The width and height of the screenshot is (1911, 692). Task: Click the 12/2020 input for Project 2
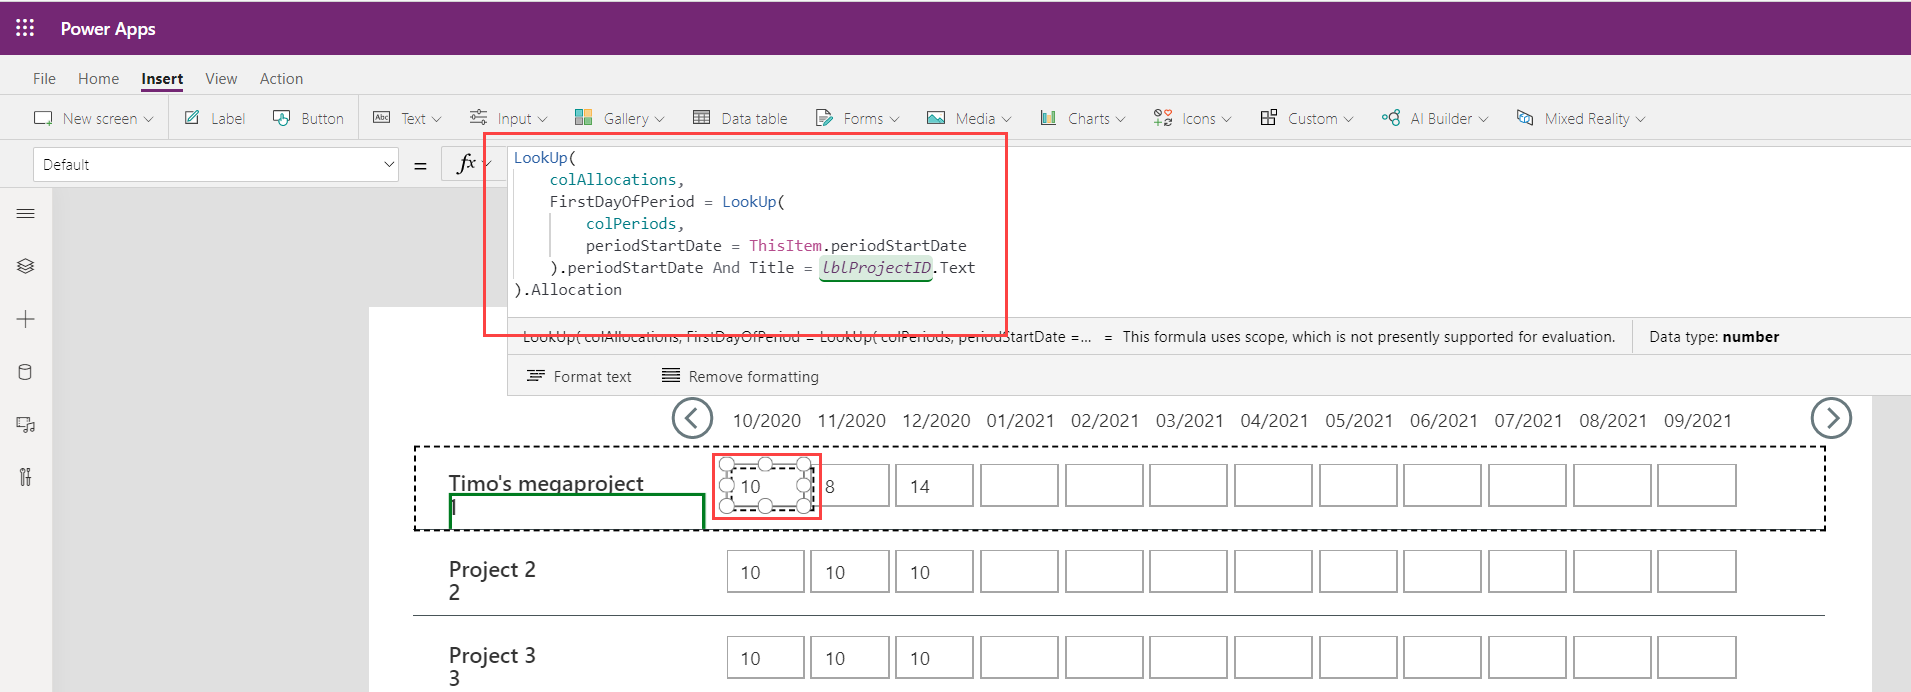point(934,572)
